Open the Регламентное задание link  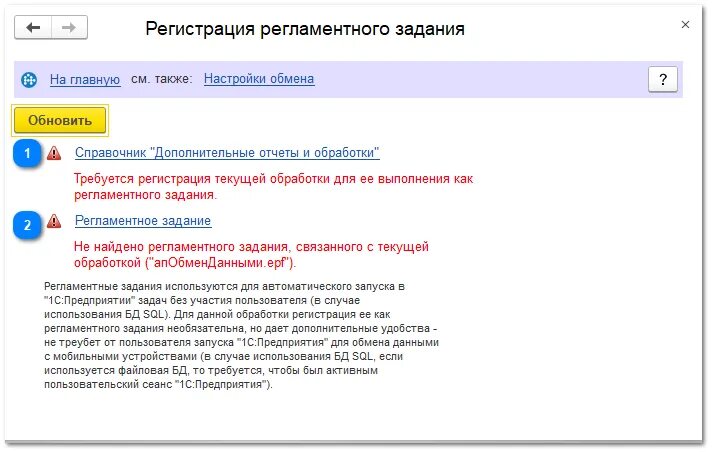pyautogui.click(x=143, y=221)
